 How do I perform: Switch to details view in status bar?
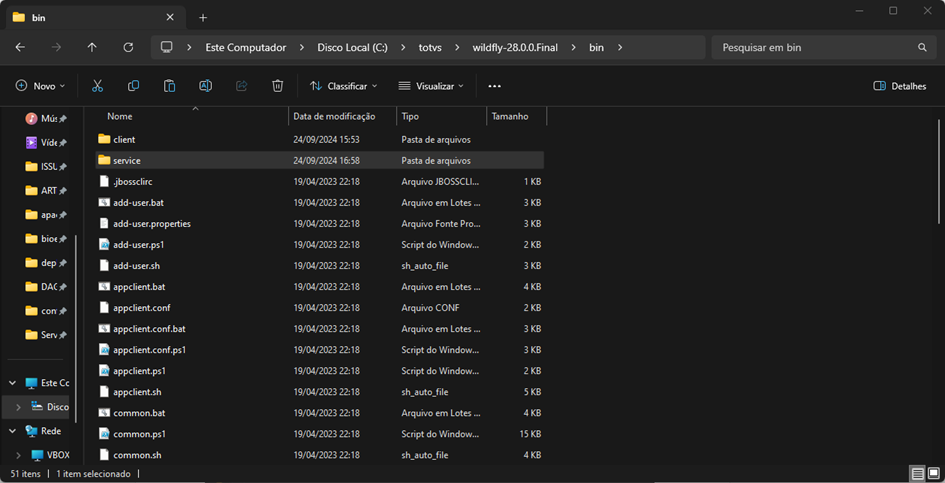point(917,473)
